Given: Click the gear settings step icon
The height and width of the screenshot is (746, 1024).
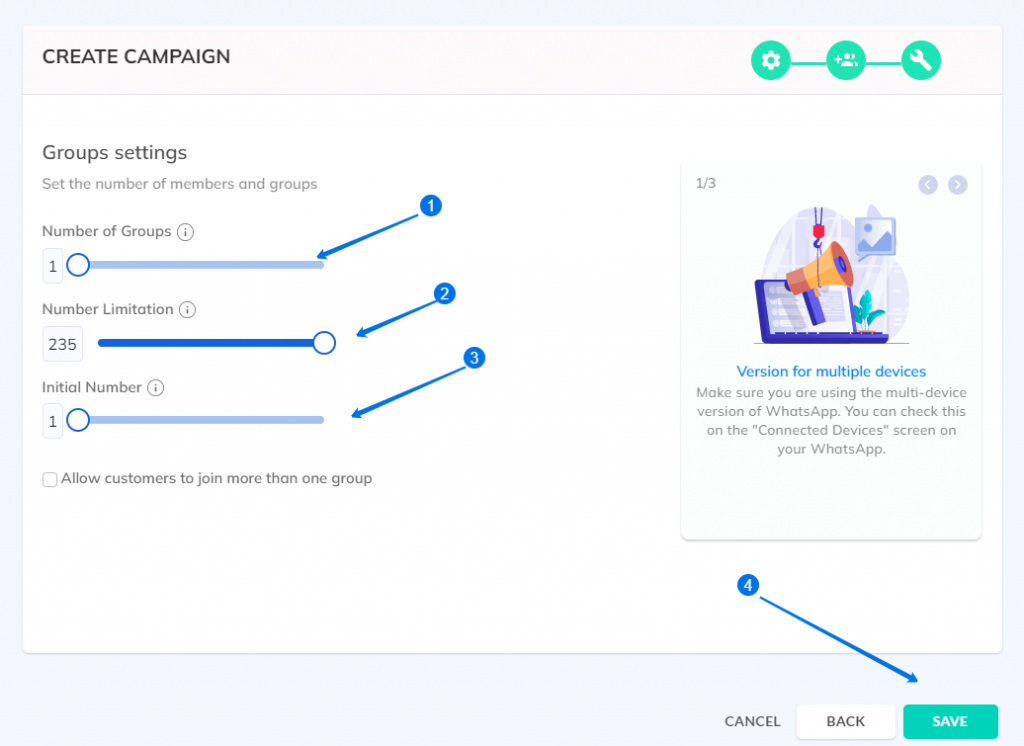Looking at the screenshot, I should point(771,60).
